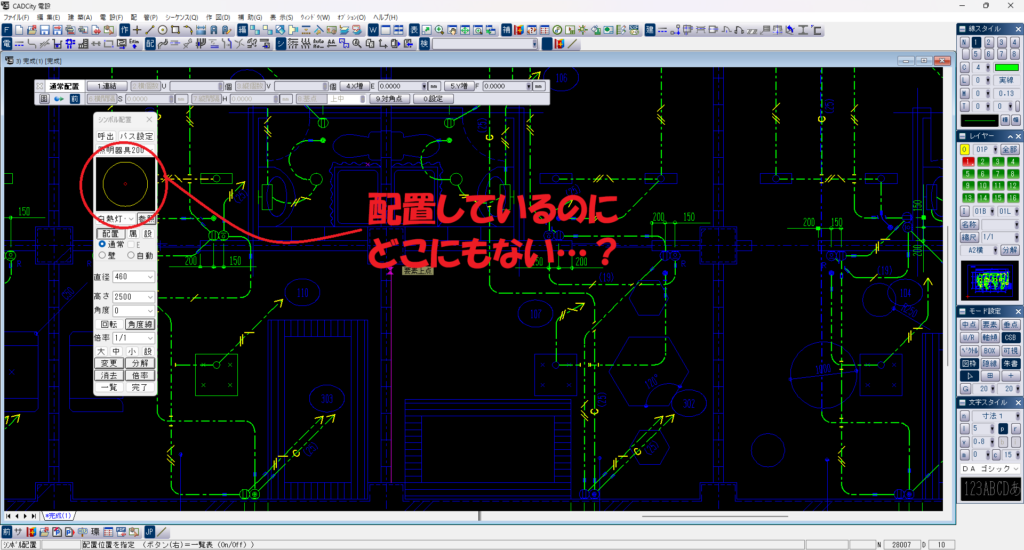Click the 作 drawing toolbar group icon
This screenshot has height=550, width=1024.
(x=124, y=30)
